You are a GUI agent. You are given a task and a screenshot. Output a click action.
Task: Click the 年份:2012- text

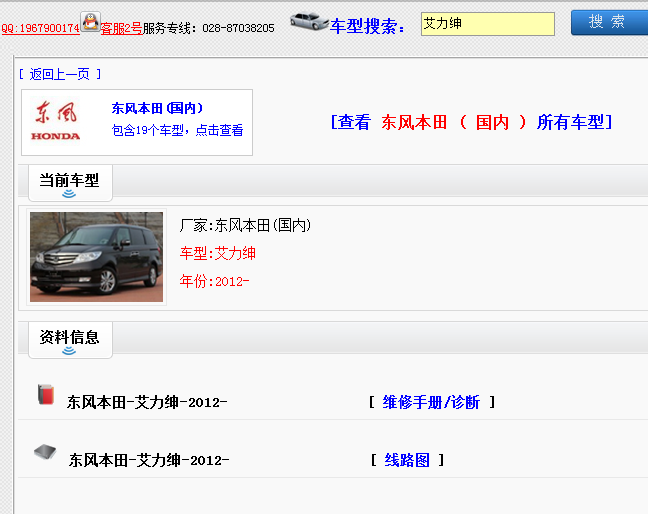[x=214, y=281]
